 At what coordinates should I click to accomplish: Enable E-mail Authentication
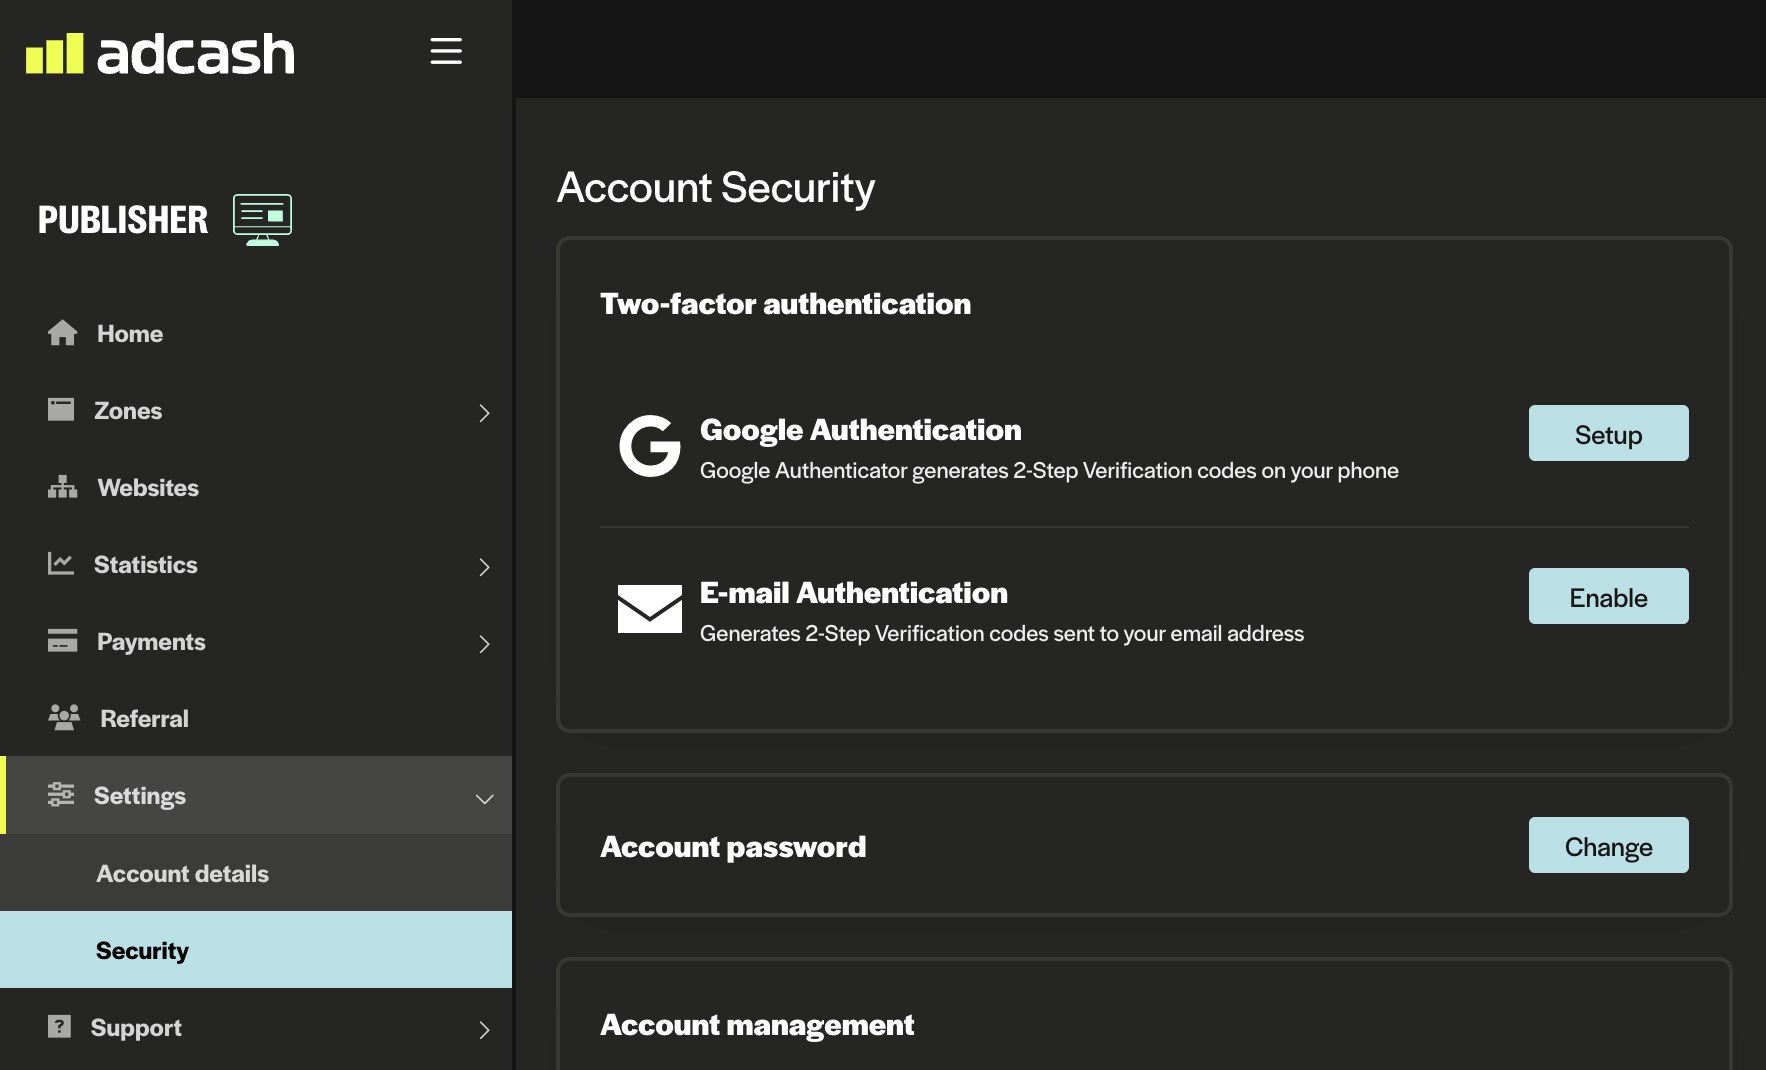point(1608,597)
